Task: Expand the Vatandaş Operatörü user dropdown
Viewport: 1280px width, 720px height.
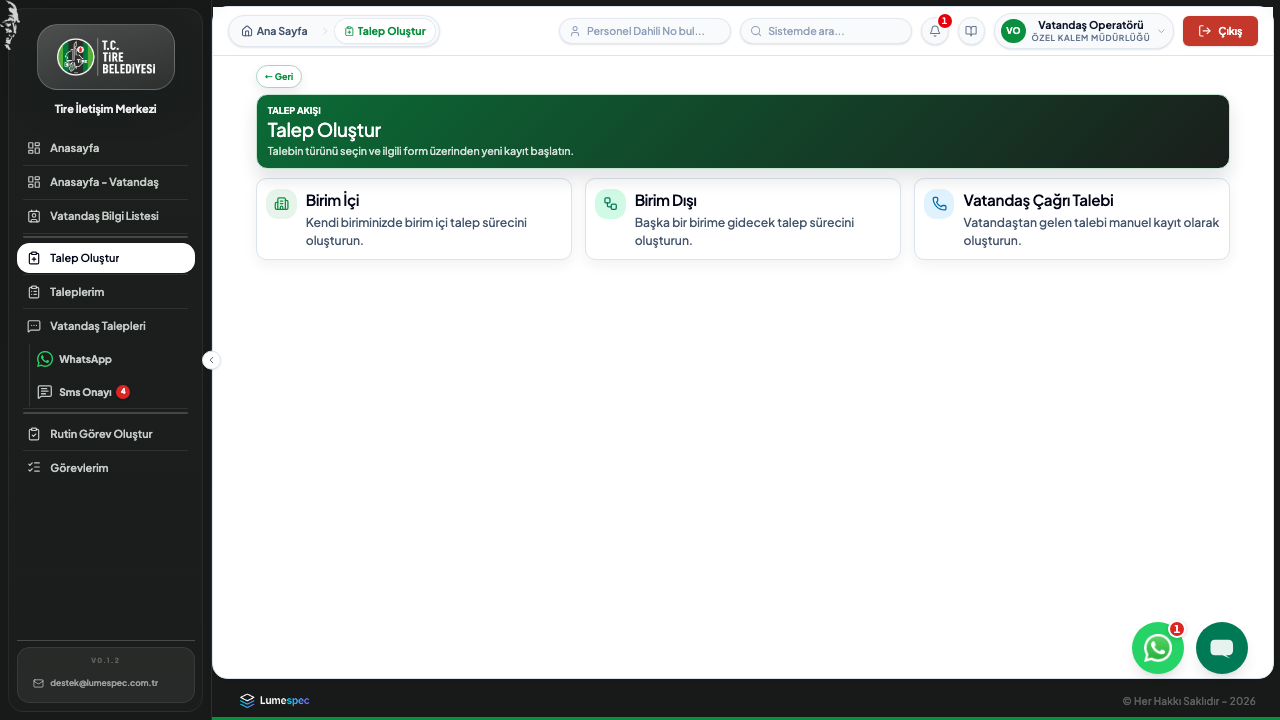Action: [x=1083, y=31]
